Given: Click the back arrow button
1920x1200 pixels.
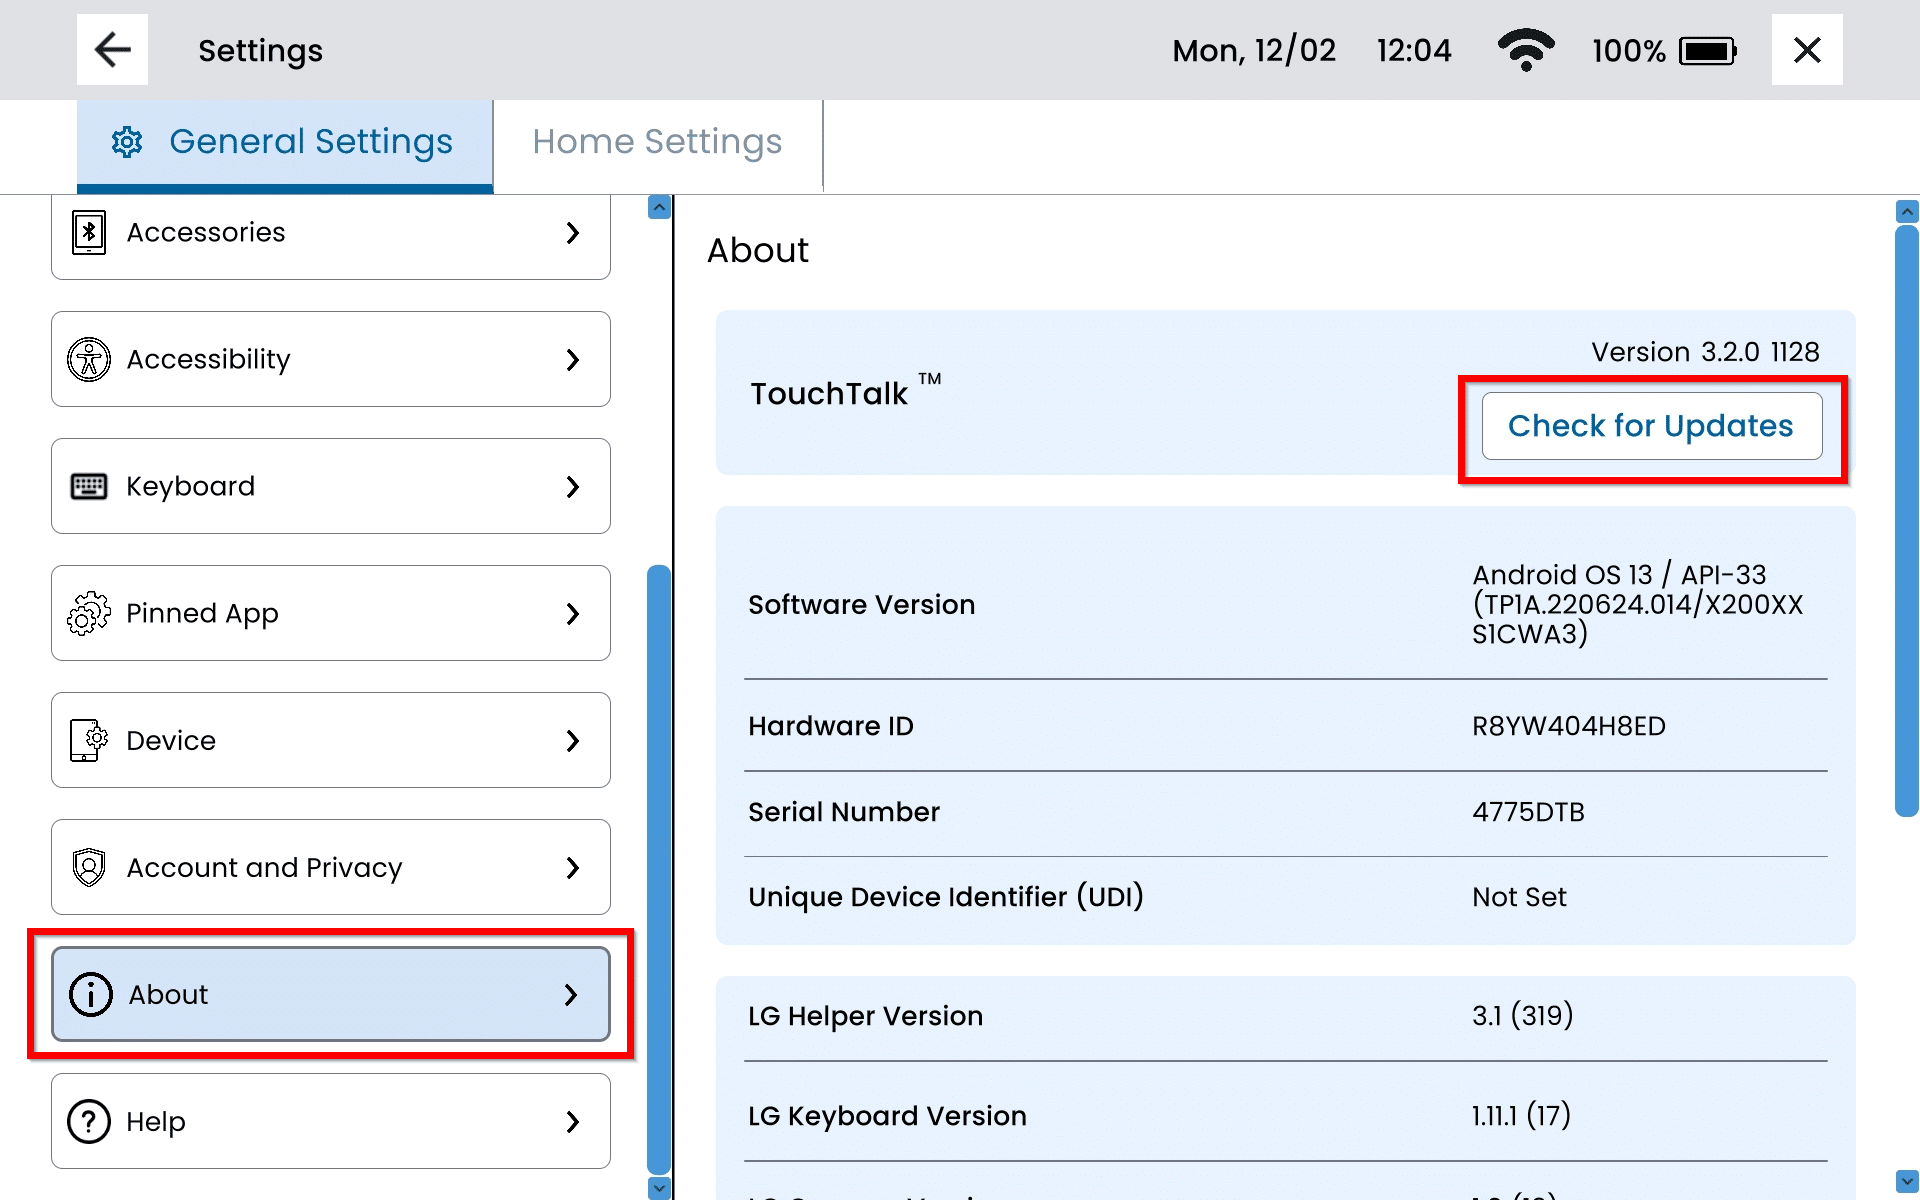Looking at the screenshot, I should 112,50.
